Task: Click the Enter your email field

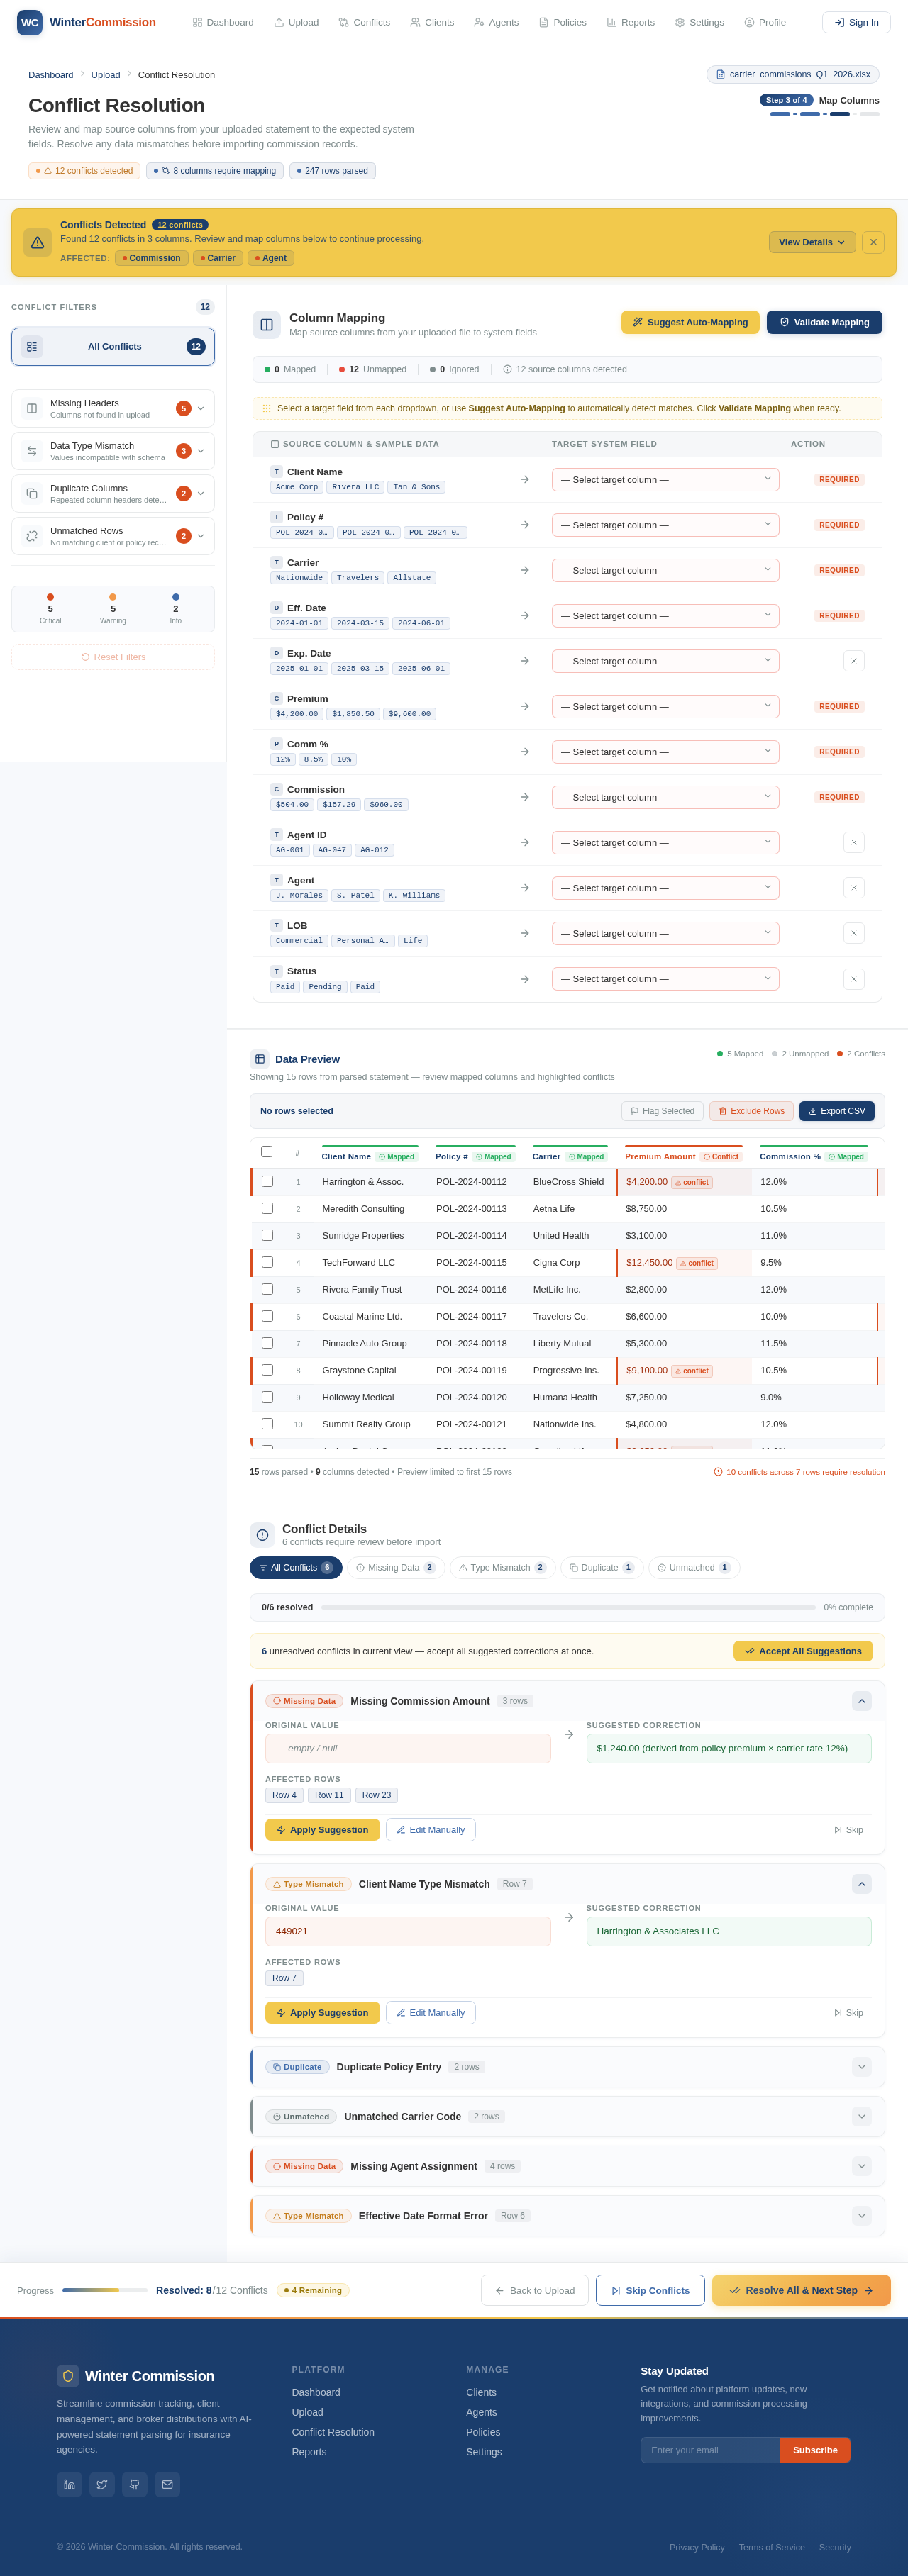Action: [x=710, y=2450]
